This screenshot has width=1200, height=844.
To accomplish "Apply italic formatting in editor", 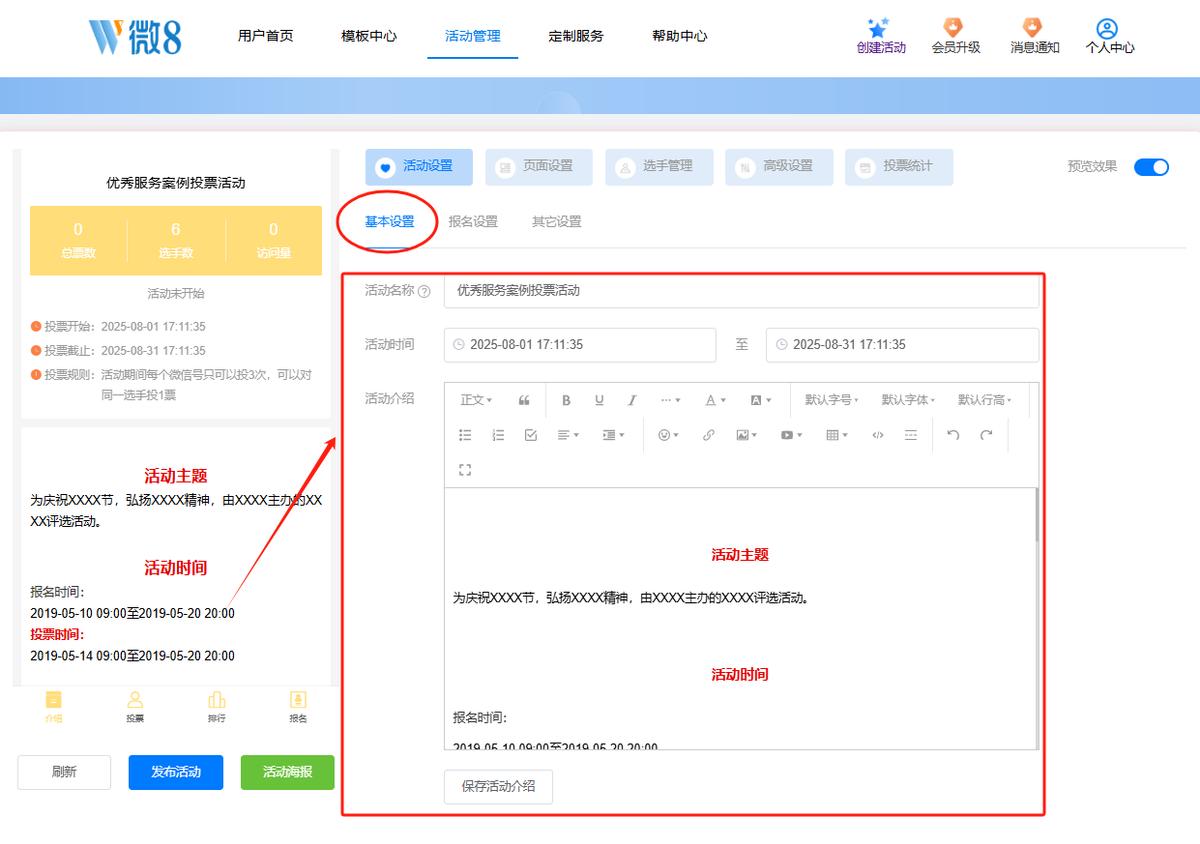I will (x=632, y=400).
